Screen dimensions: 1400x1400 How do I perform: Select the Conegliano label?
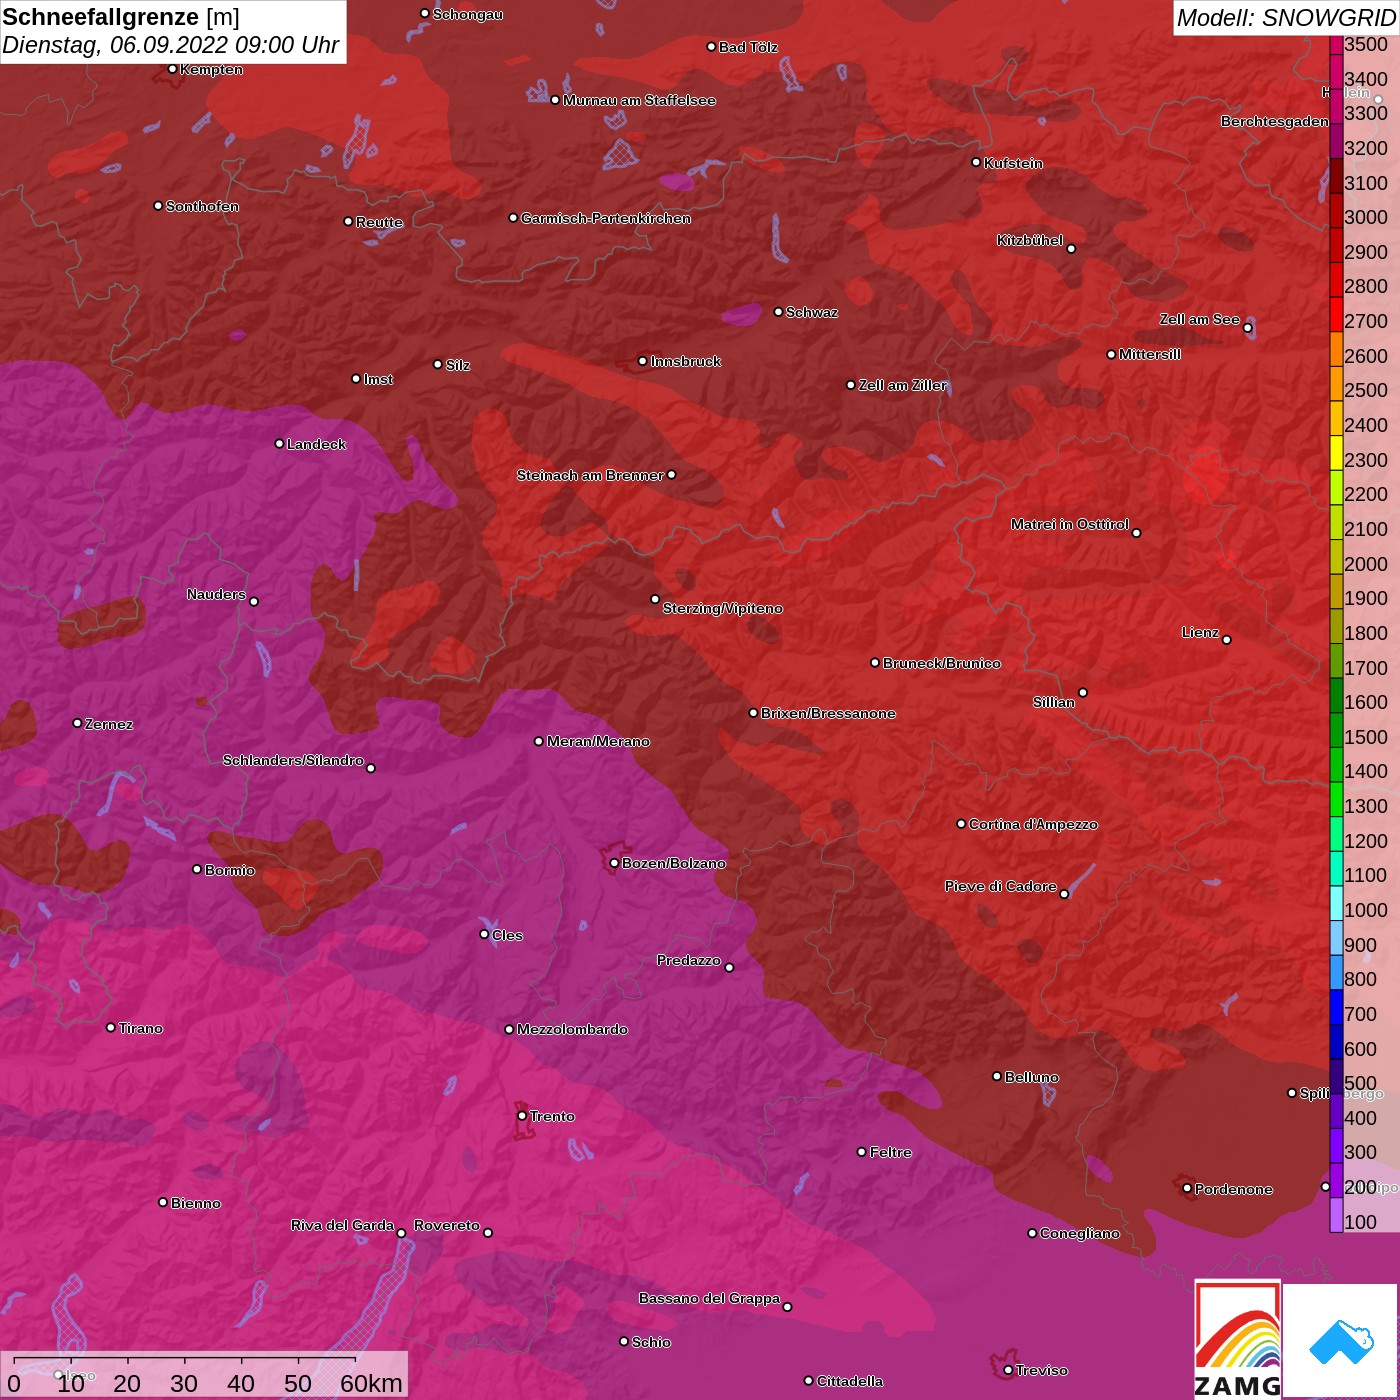coord(1079,1233)
